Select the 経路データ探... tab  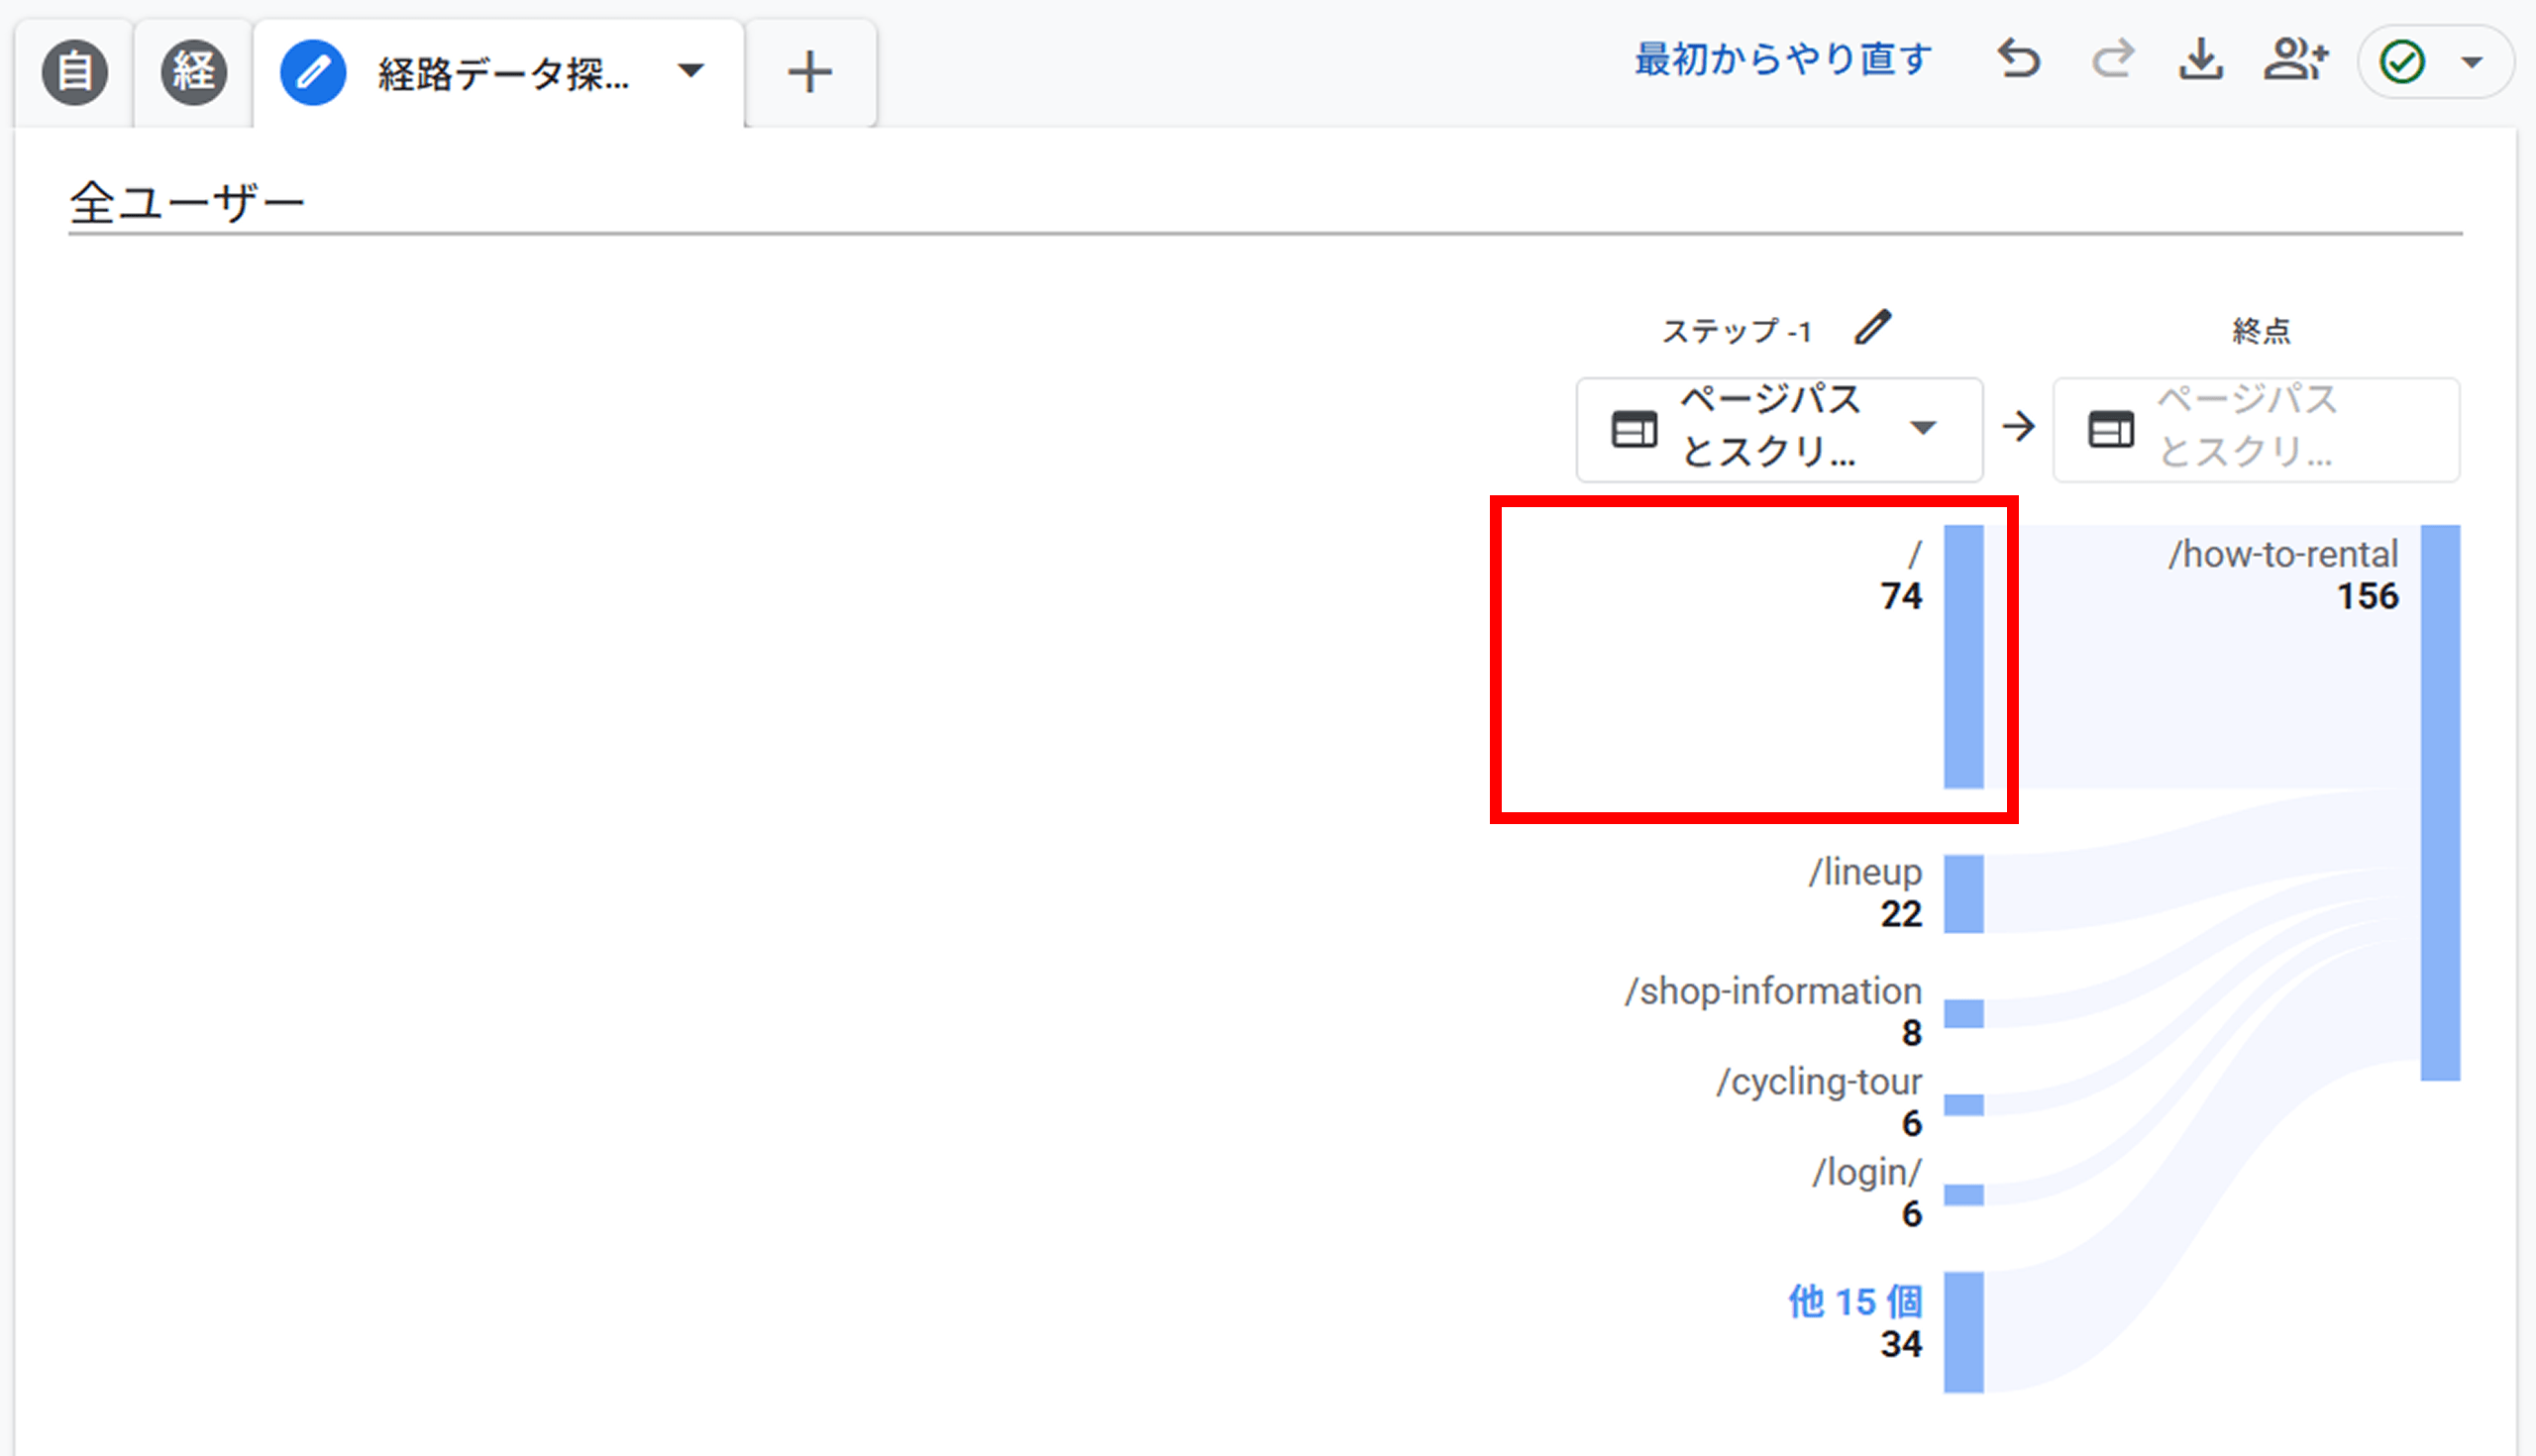coord(499,74)
